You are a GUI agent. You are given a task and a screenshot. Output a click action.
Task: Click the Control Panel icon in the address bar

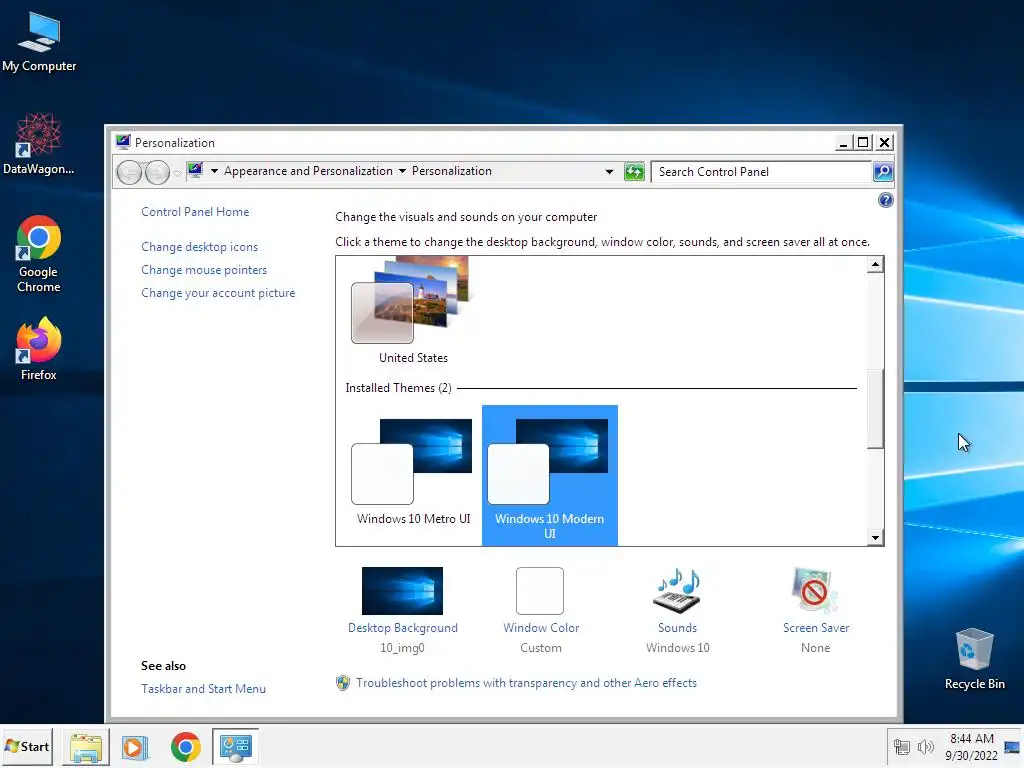[195, 170]
